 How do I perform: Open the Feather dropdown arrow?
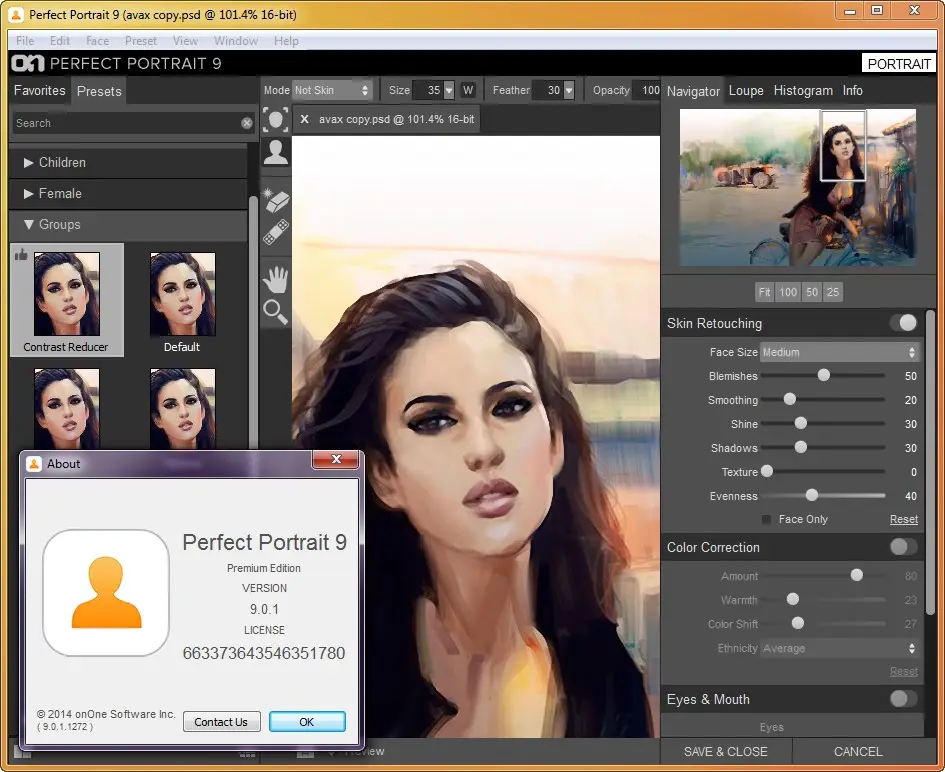point(569,90)
